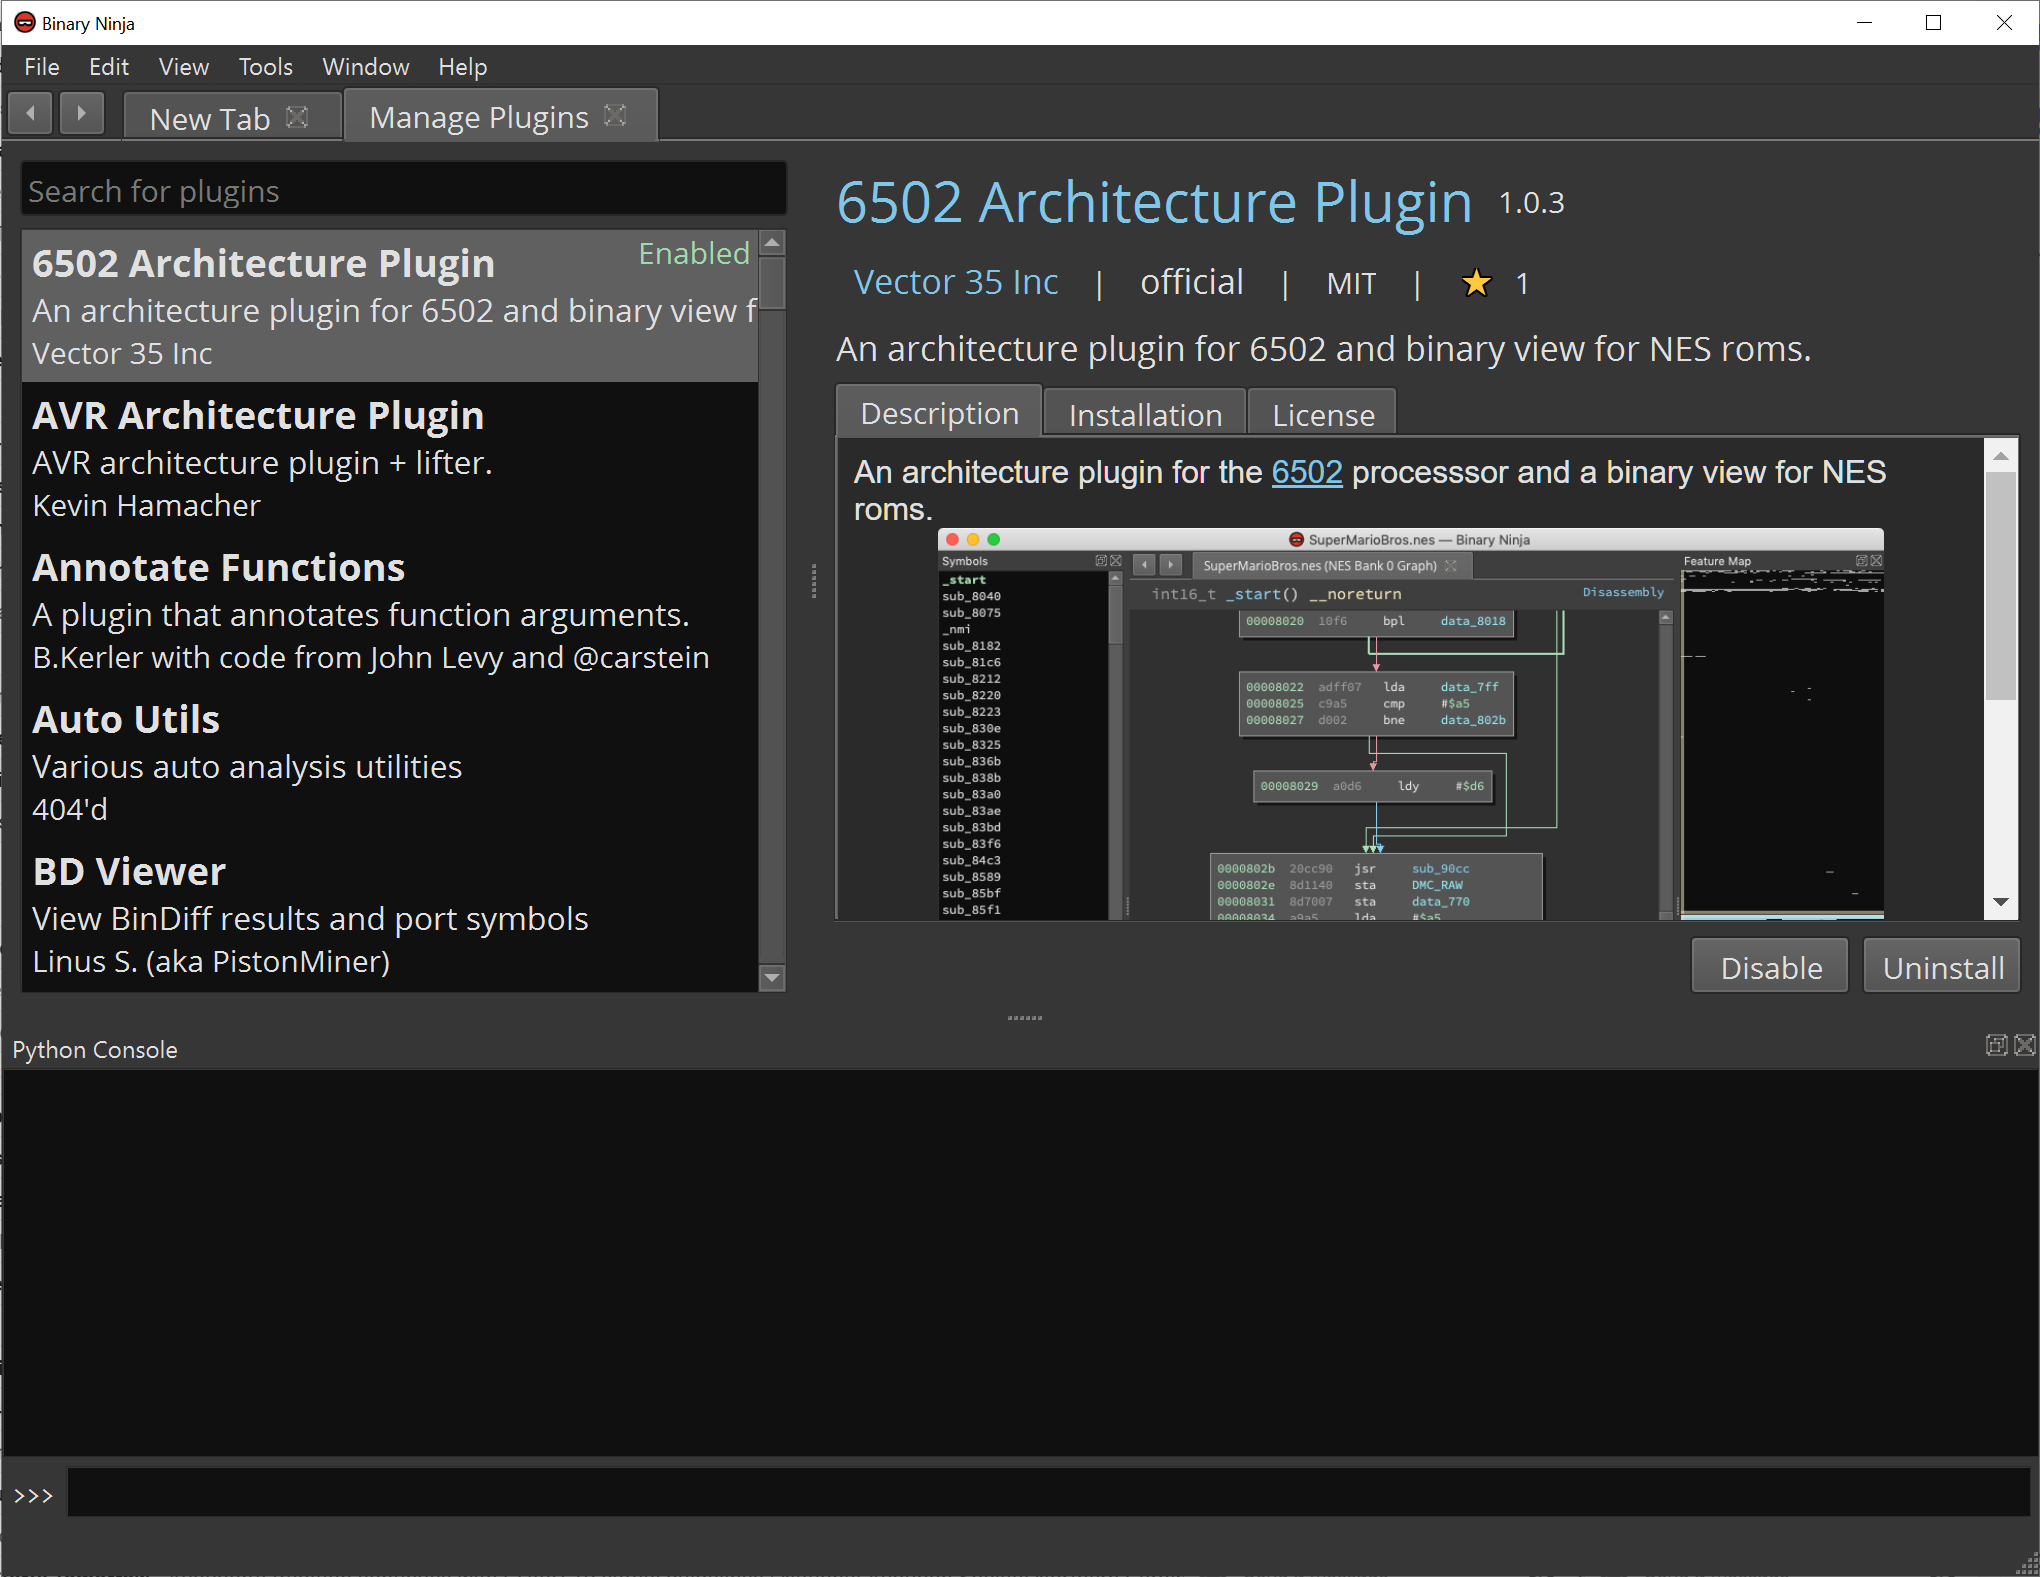The height and width of the screenshot is (1577, 2040).
Task: Open the File menu
Action: (42, 67)
